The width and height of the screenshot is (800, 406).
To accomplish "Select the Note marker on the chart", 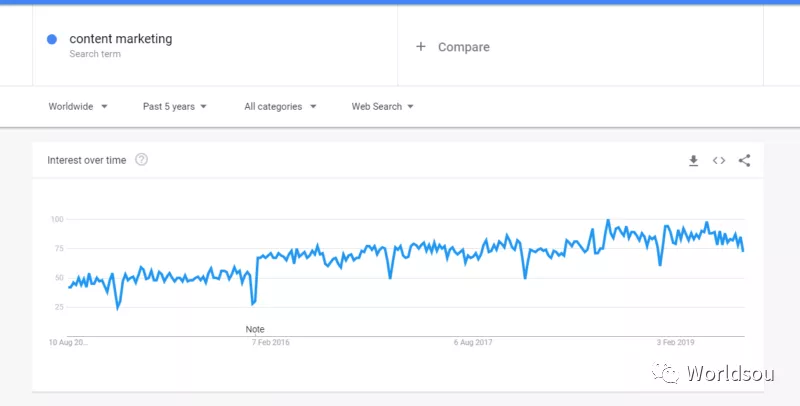I will pyautogui.click(x=255, y=329).
